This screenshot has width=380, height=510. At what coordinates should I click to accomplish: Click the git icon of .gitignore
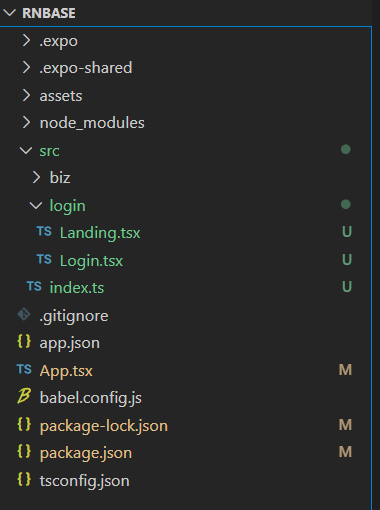pos(24,314)
